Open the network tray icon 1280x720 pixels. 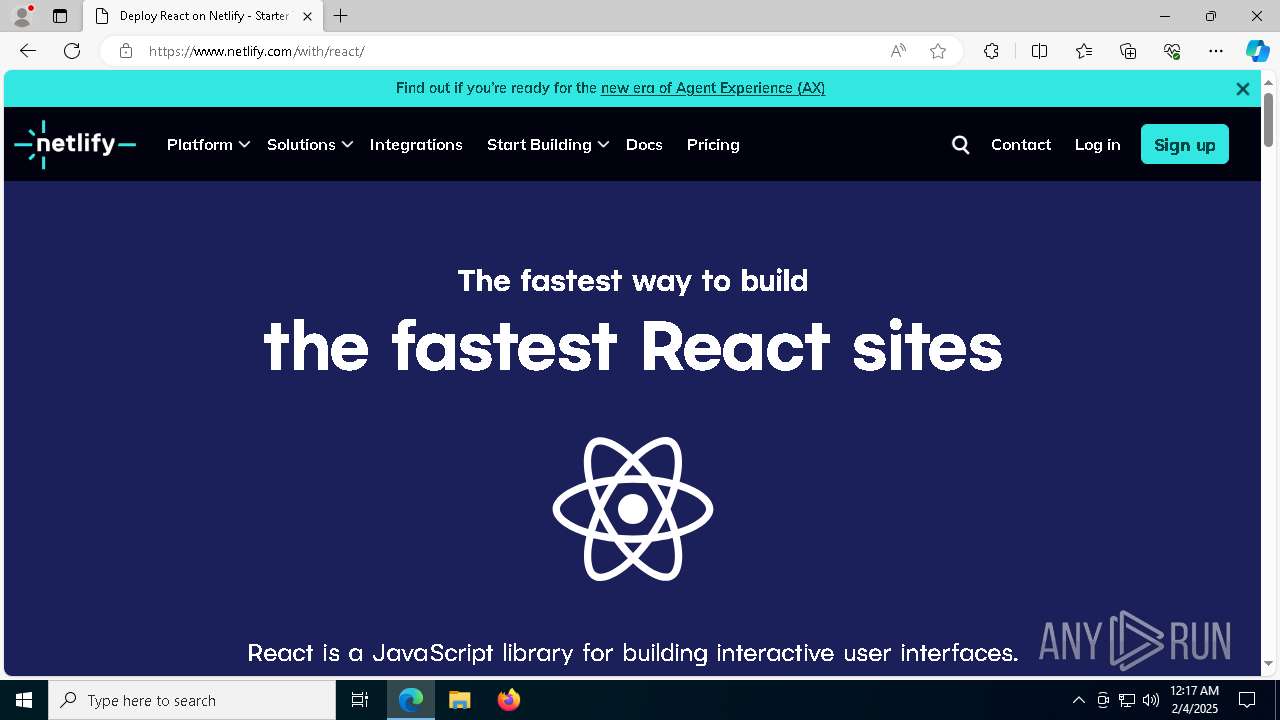coord(1127,700)
